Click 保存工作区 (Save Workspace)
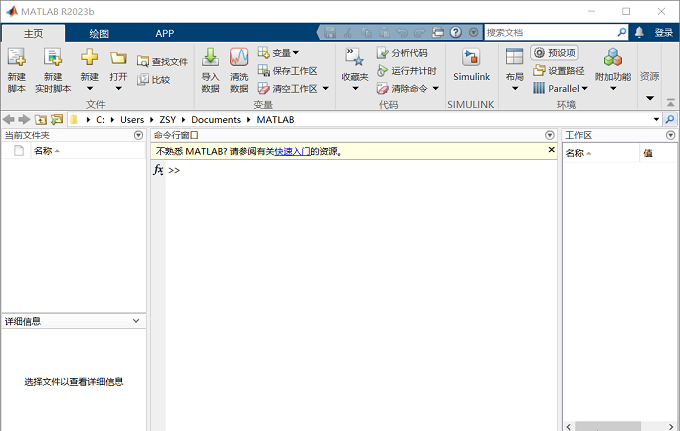The height and width of the screenshot is (431, 680). pos(287,71)
